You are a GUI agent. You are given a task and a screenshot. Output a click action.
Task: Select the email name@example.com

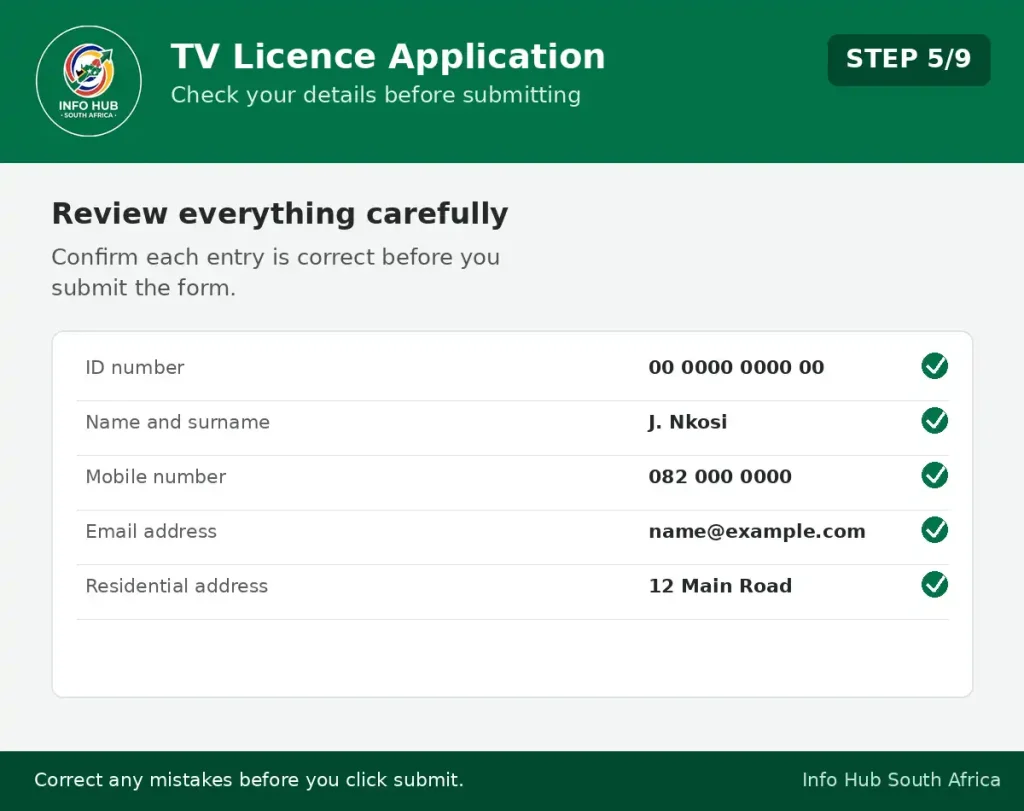click(x=757, y=532)
